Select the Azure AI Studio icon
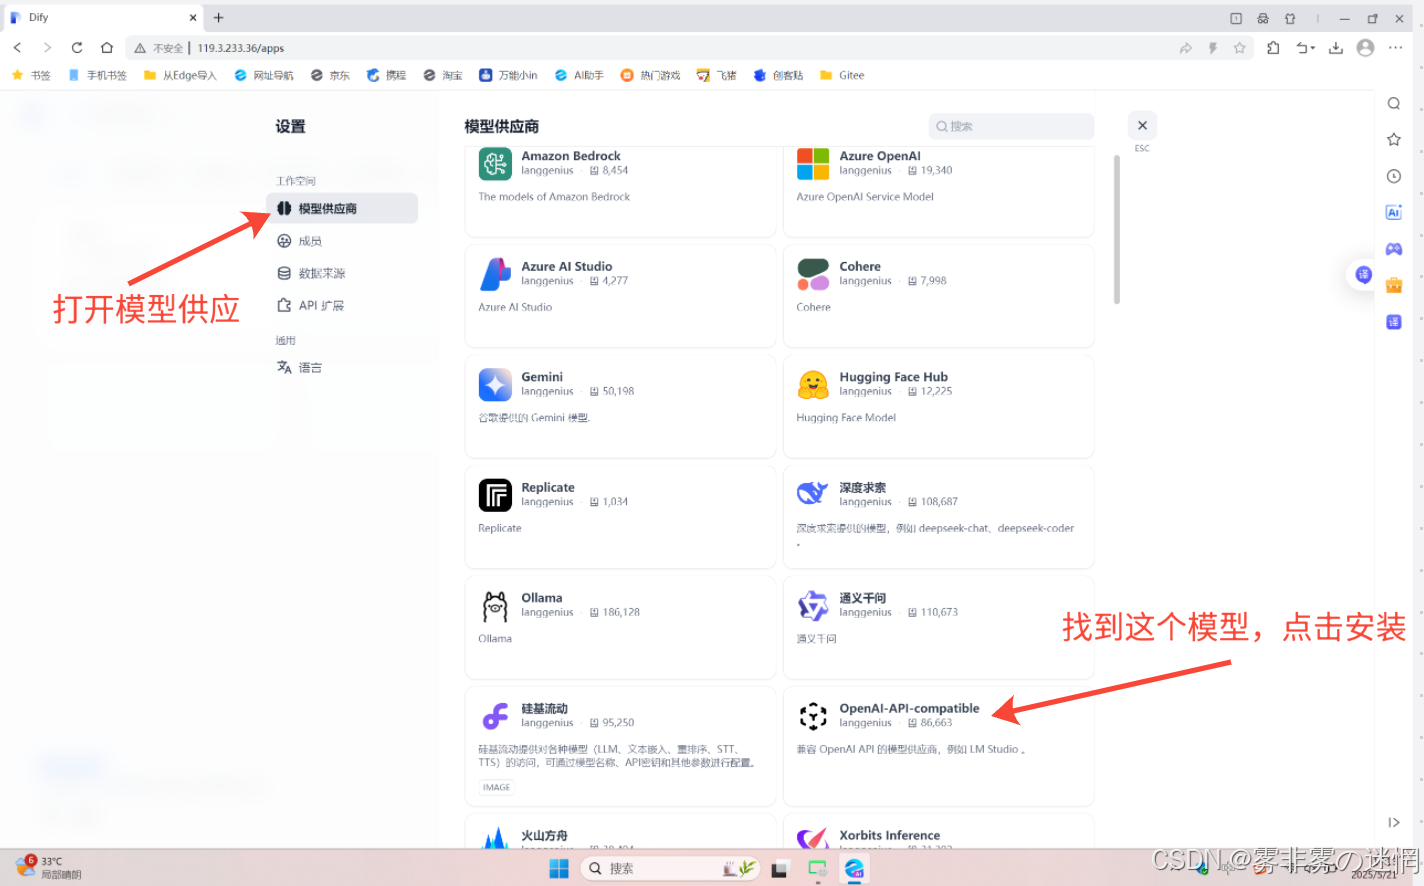 (x=495, y=274)
